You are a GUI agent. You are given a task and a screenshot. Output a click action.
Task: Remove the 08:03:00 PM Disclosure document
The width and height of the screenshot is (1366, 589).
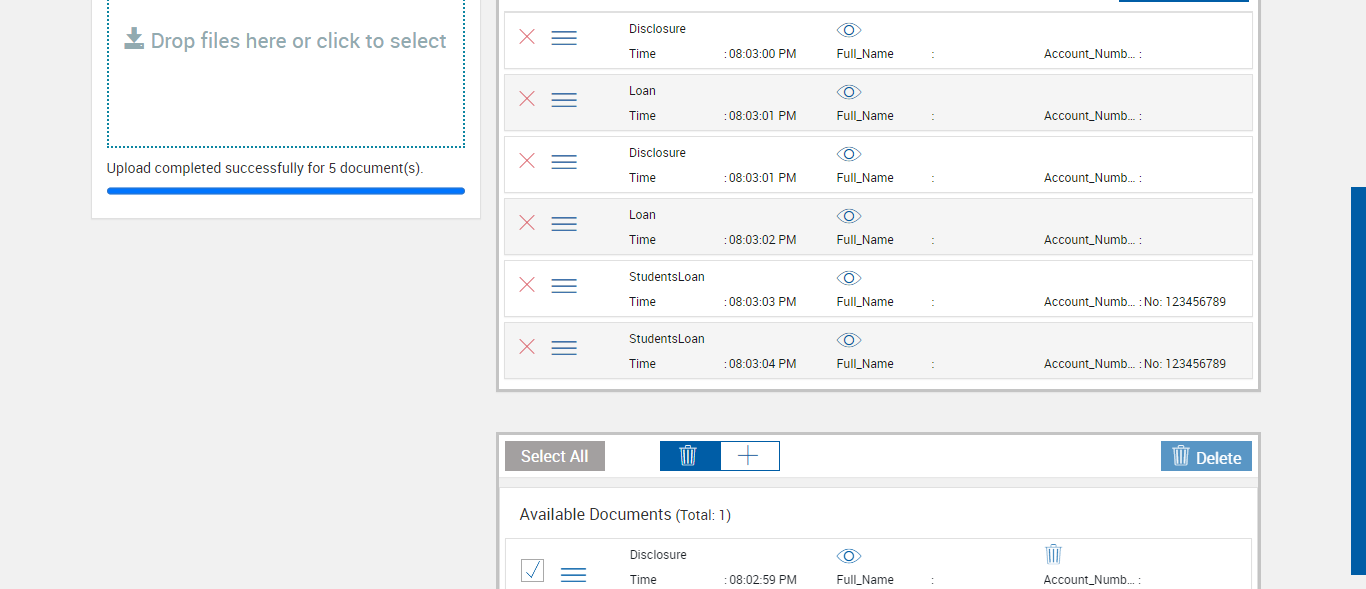coord(527,37)
